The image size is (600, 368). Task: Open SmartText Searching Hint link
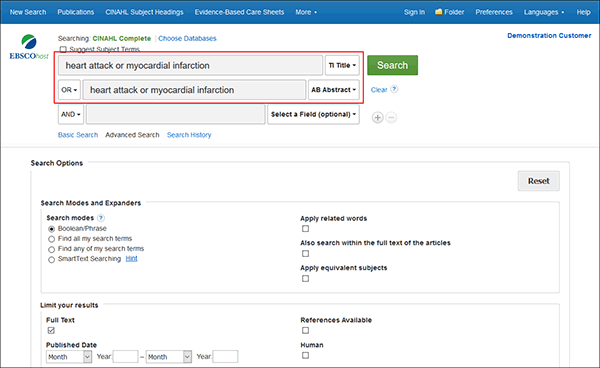point(131,259)
